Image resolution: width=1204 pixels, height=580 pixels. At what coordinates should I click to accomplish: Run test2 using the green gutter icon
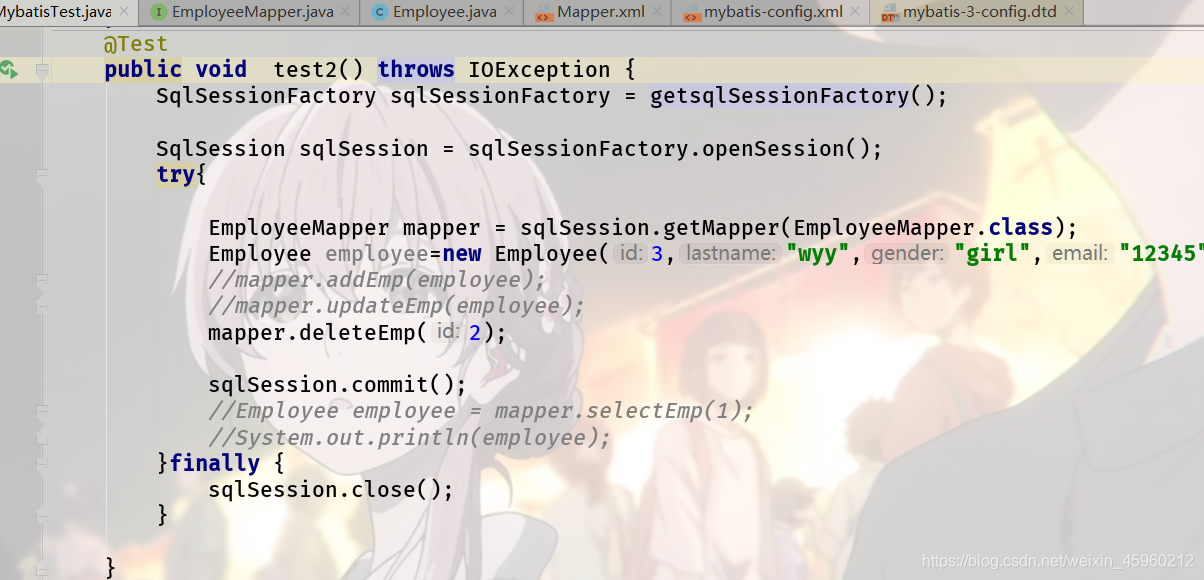[x=8, y=70]
